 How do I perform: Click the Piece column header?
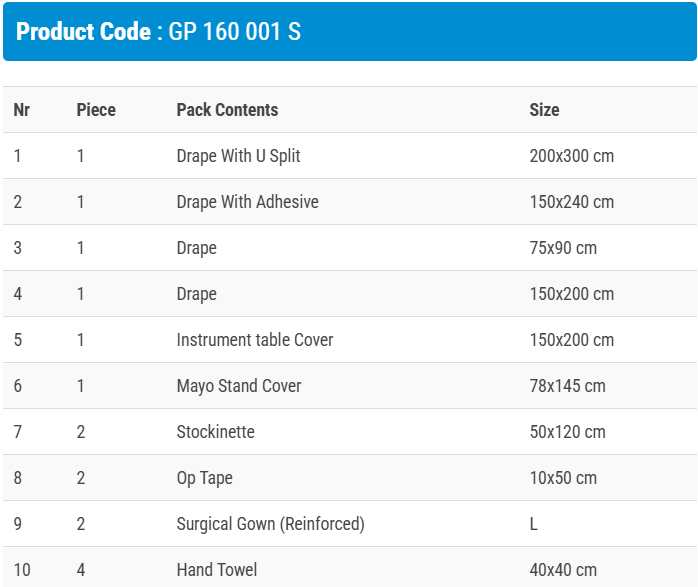[96, 110]
